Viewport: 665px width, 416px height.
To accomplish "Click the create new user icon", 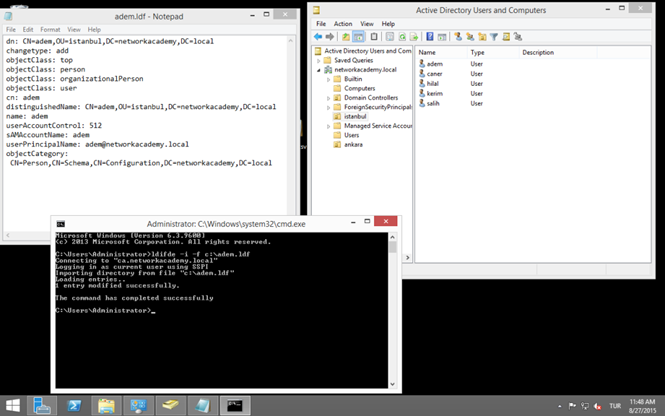I will tap(458, 37).
